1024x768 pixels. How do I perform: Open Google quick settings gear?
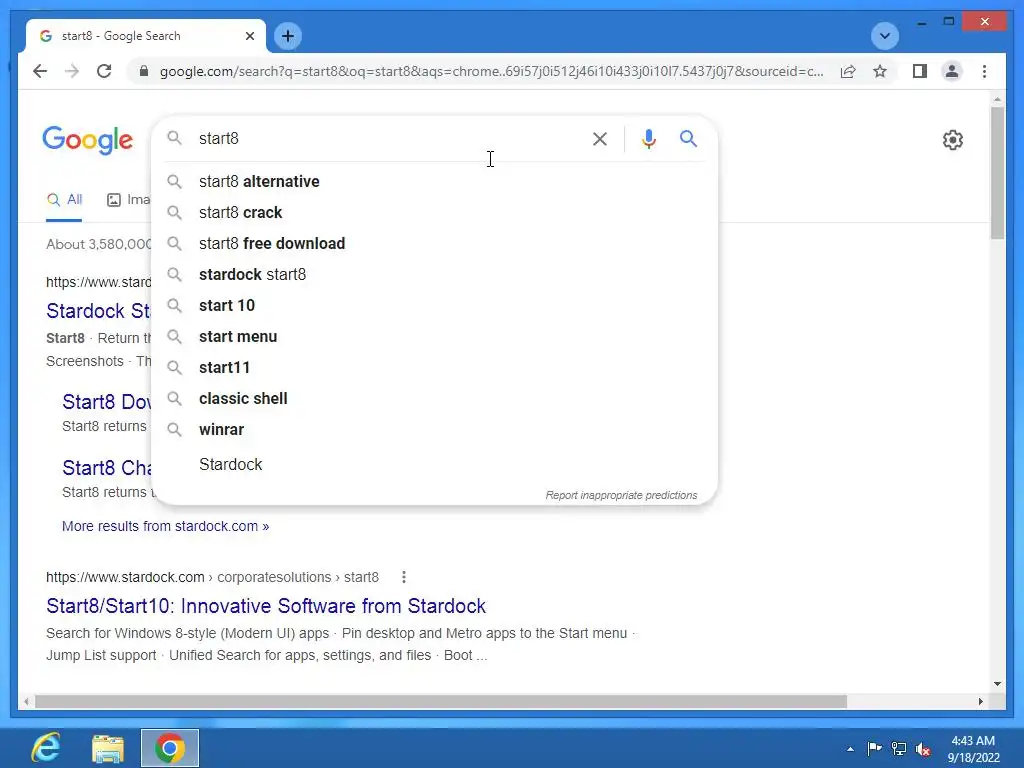tap(953, 140)
